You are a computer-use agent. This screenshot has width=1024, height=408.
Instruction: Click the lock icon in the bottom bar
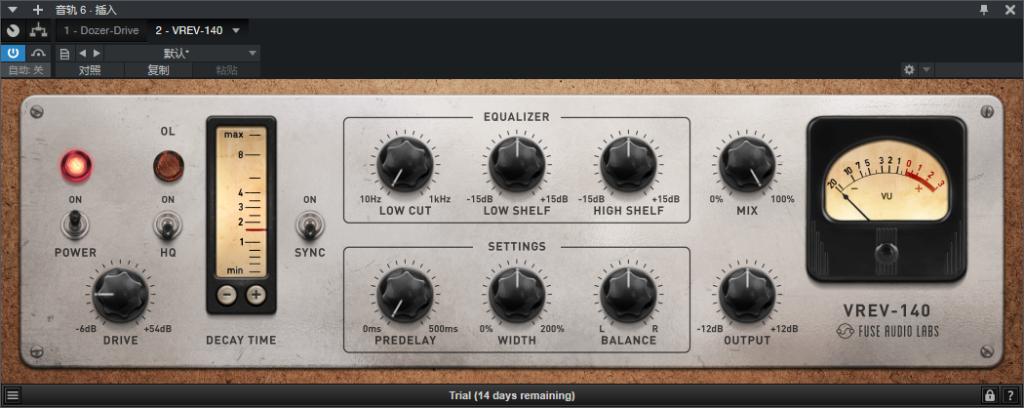click(989, 396)
